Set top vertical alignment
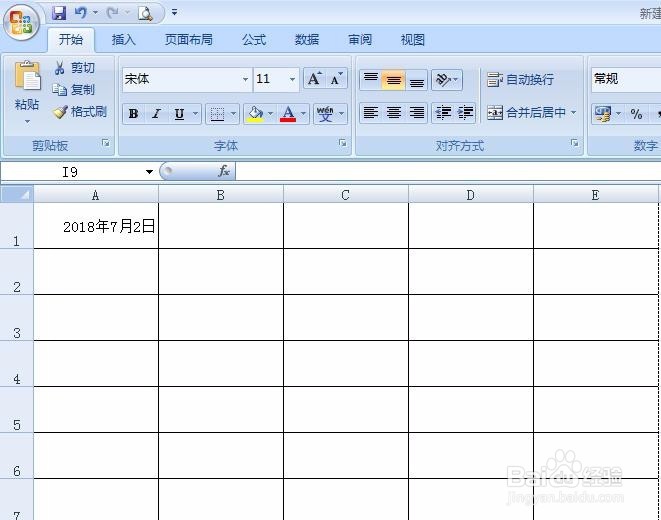661x520 pixels. [x=371, y=79]
